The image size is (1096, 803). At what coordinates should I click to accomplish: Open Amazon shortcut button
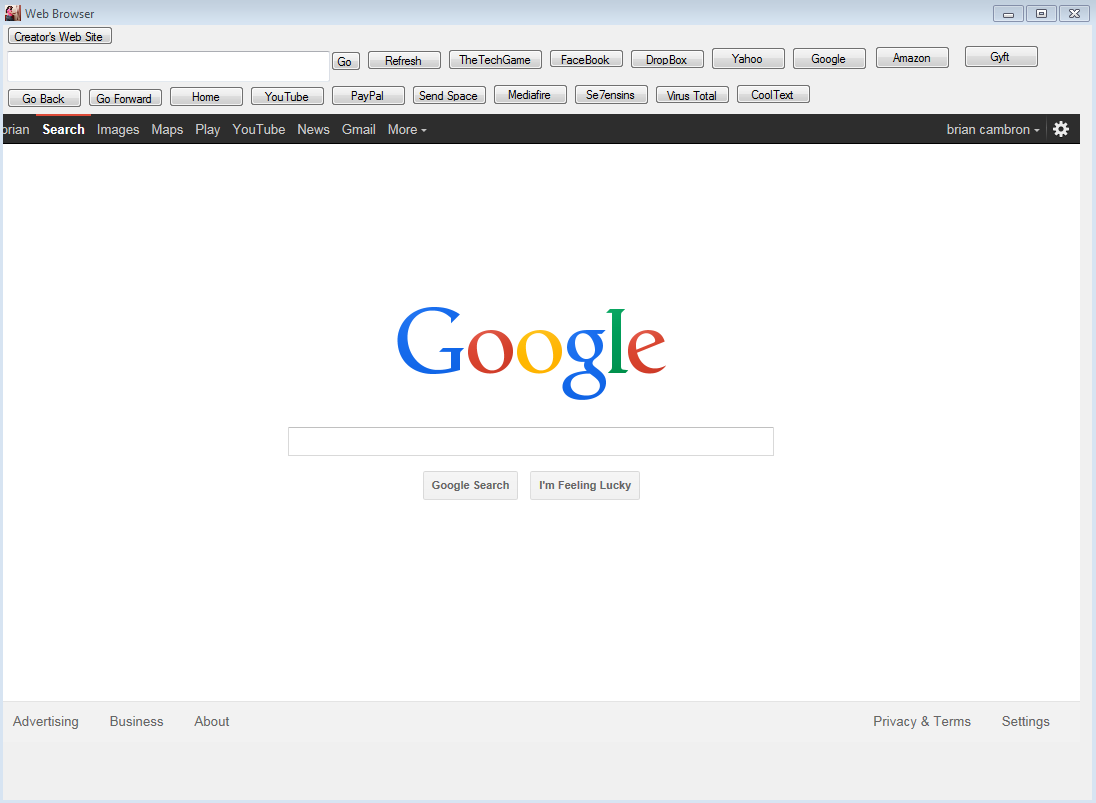[x=912, y=58]
